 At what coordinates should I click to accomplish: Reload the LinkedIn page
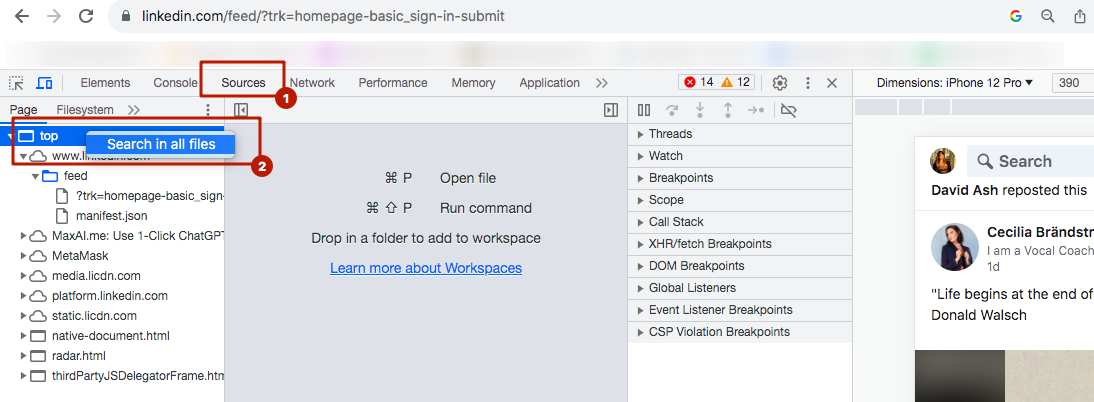coord(86,15)
